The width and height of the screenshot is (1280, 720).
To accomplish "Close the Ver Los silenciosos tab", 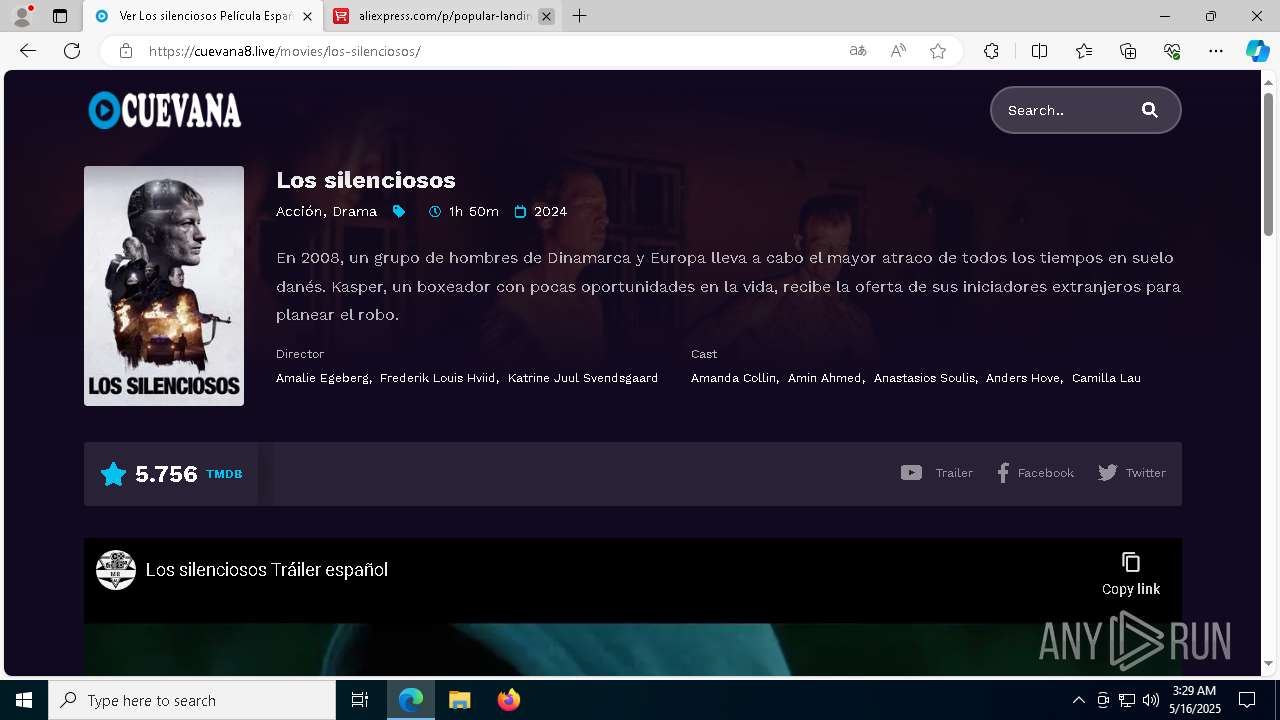I will pyautogui.click(x=307, y=16).
